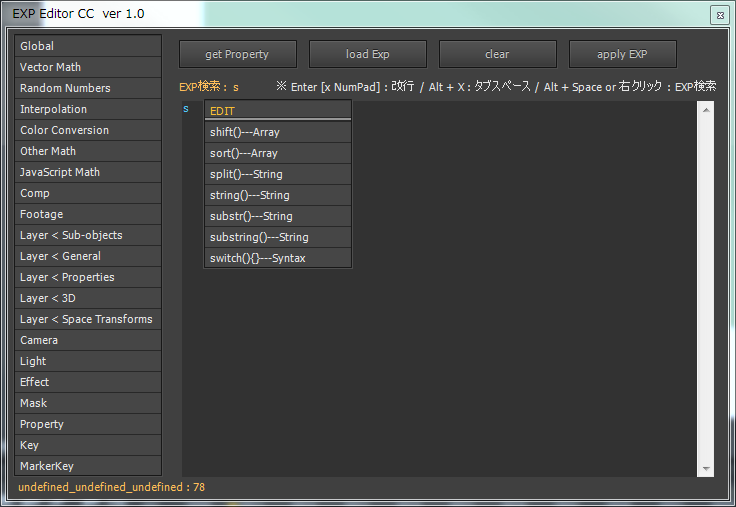Choose string()---String suggestion
Screen dimensions: 736x507
coord(278,195)
